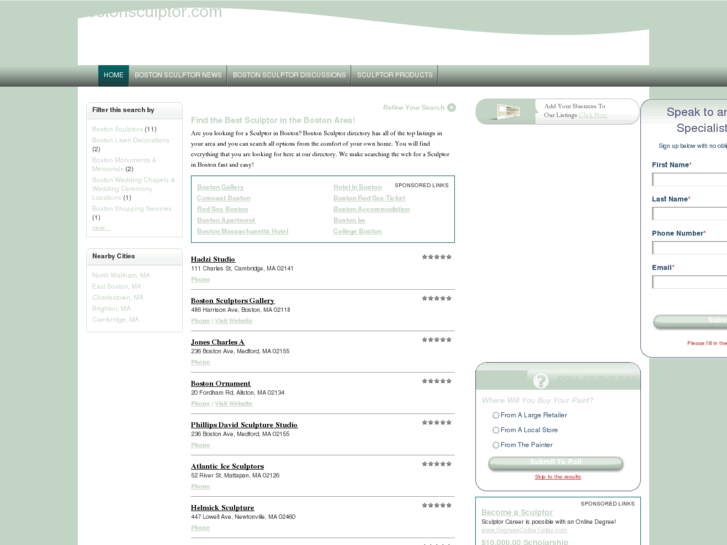Open the Become a Sculptor ad link
727x545 pixels.
(517, 512)
